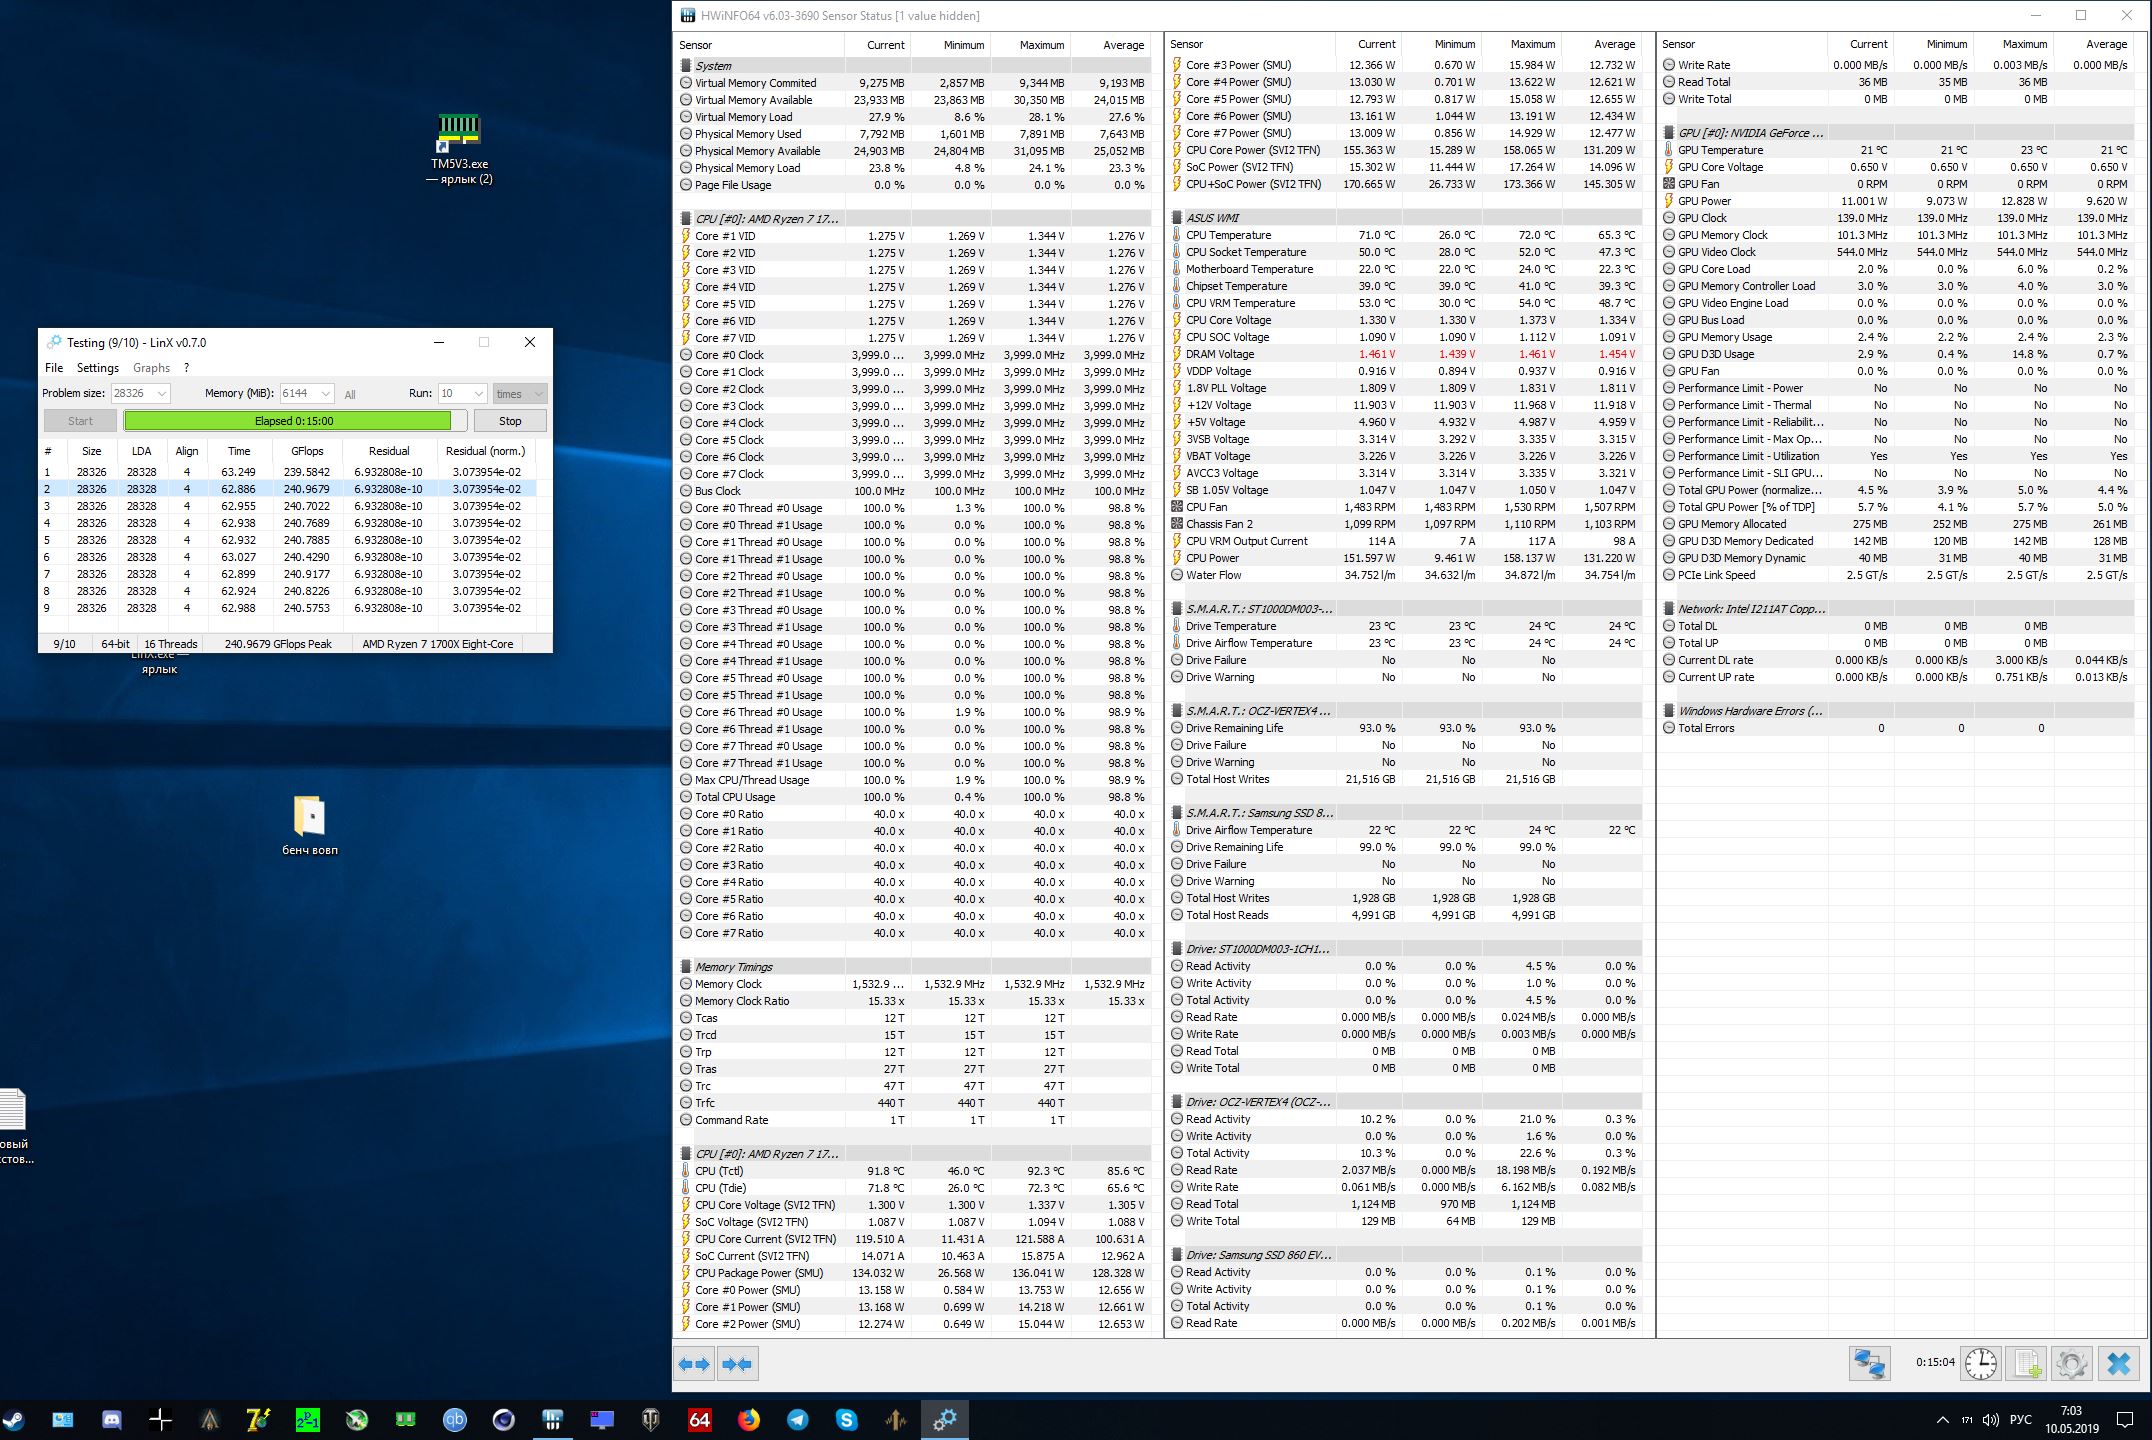Show hidden system tray icons
Screen dimensions: 2152x1440
1942,1420
